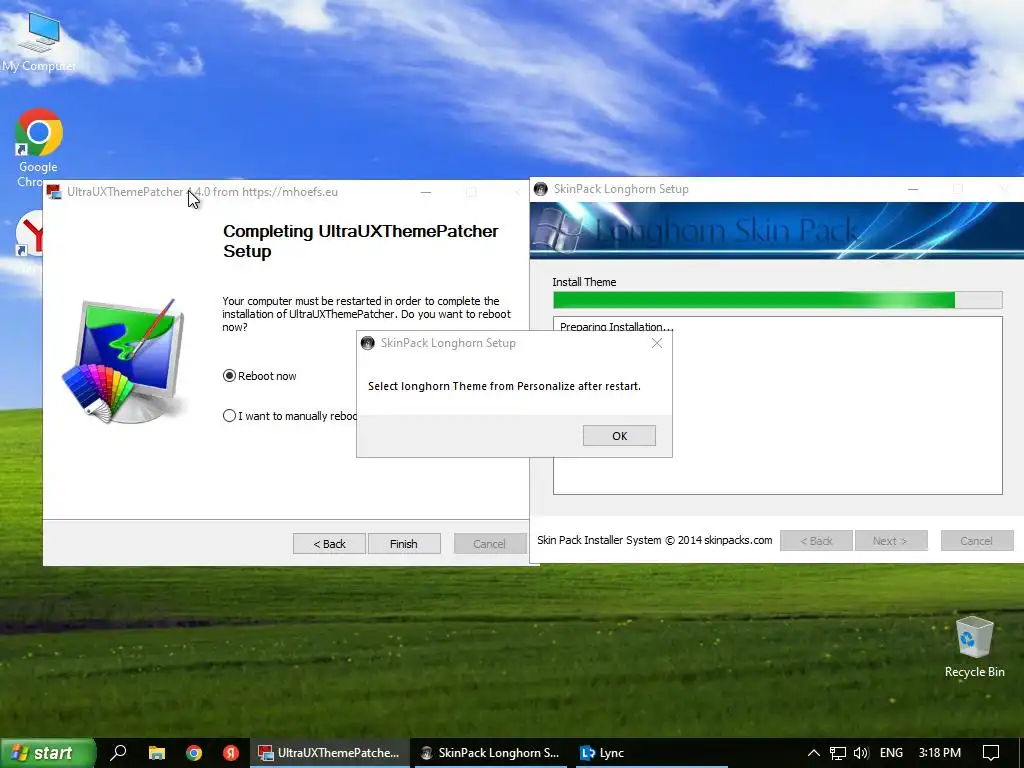1024x768 pixels.
Task: Show hidden tray icons chevron
Action: [x=814, y=753]
